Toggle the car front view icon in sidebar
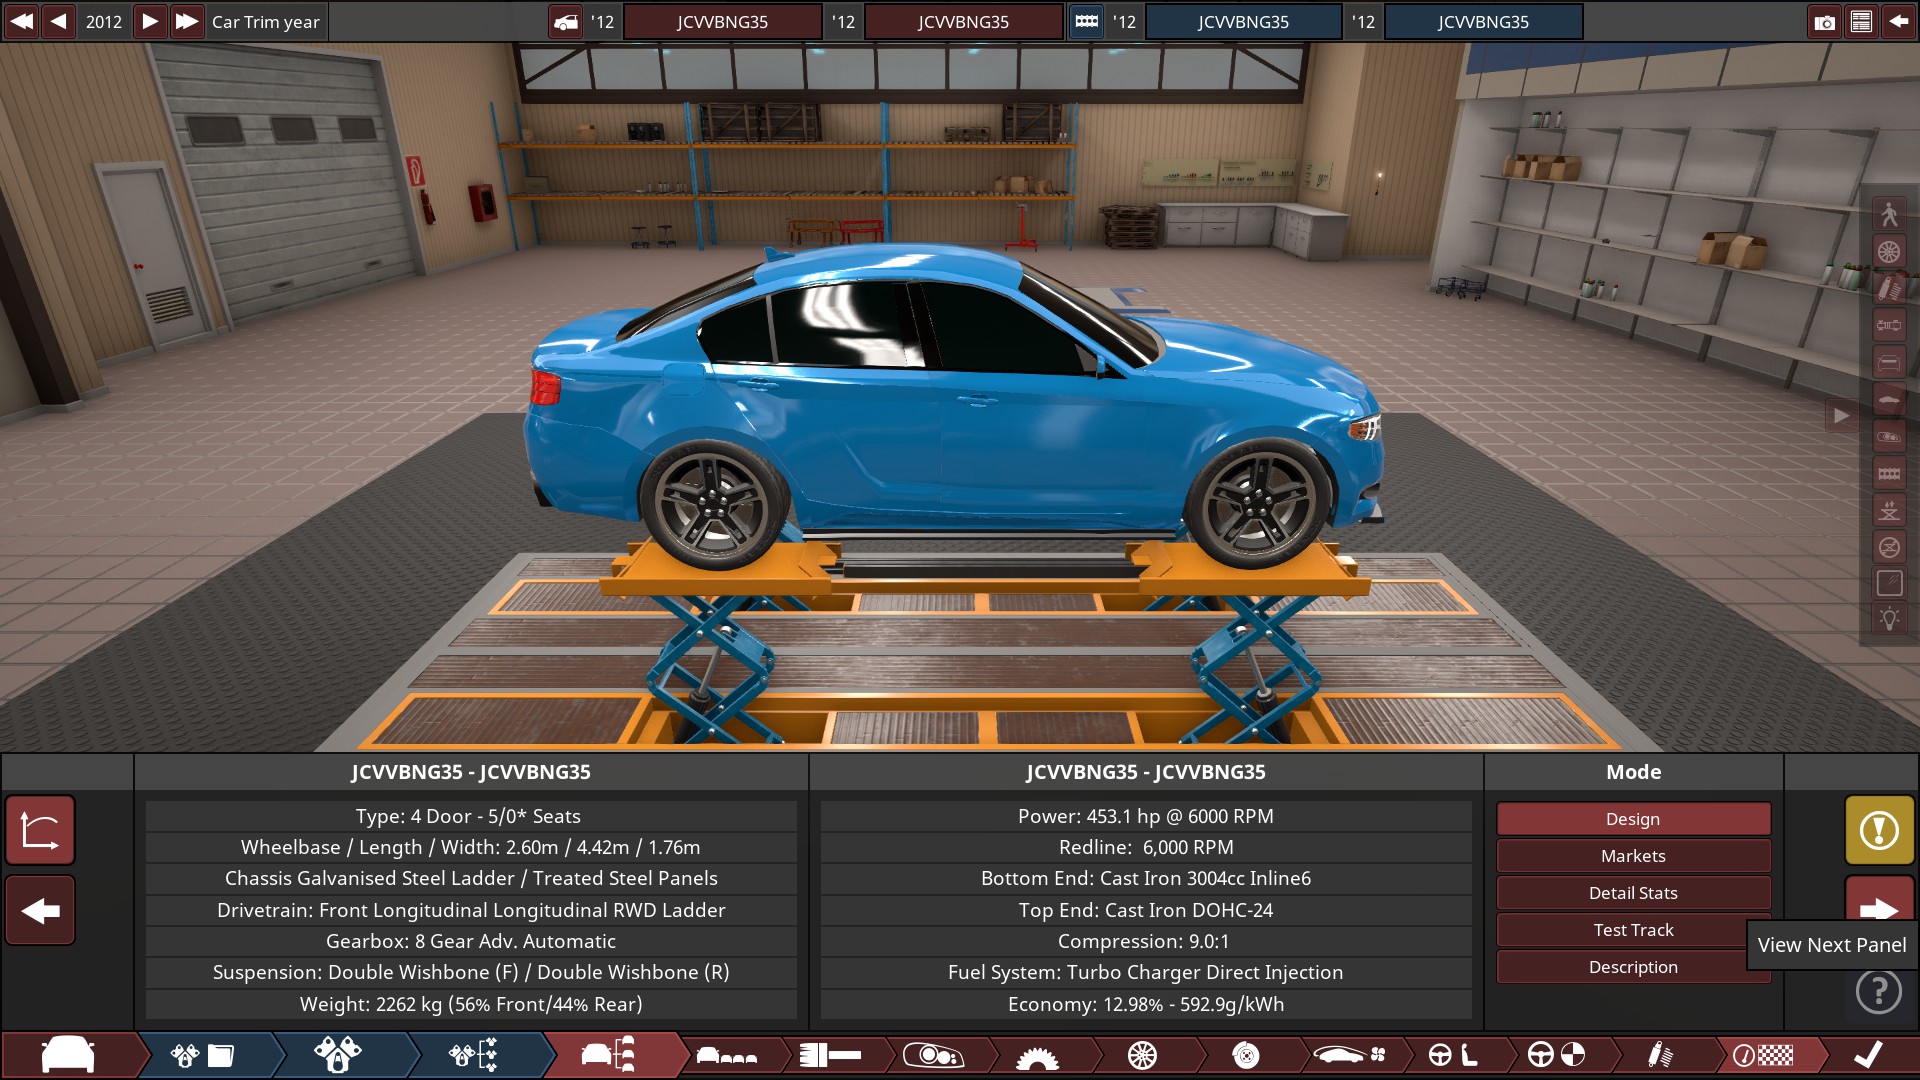Screen dimensions: 1920x1080 (x=1889, y=362)
